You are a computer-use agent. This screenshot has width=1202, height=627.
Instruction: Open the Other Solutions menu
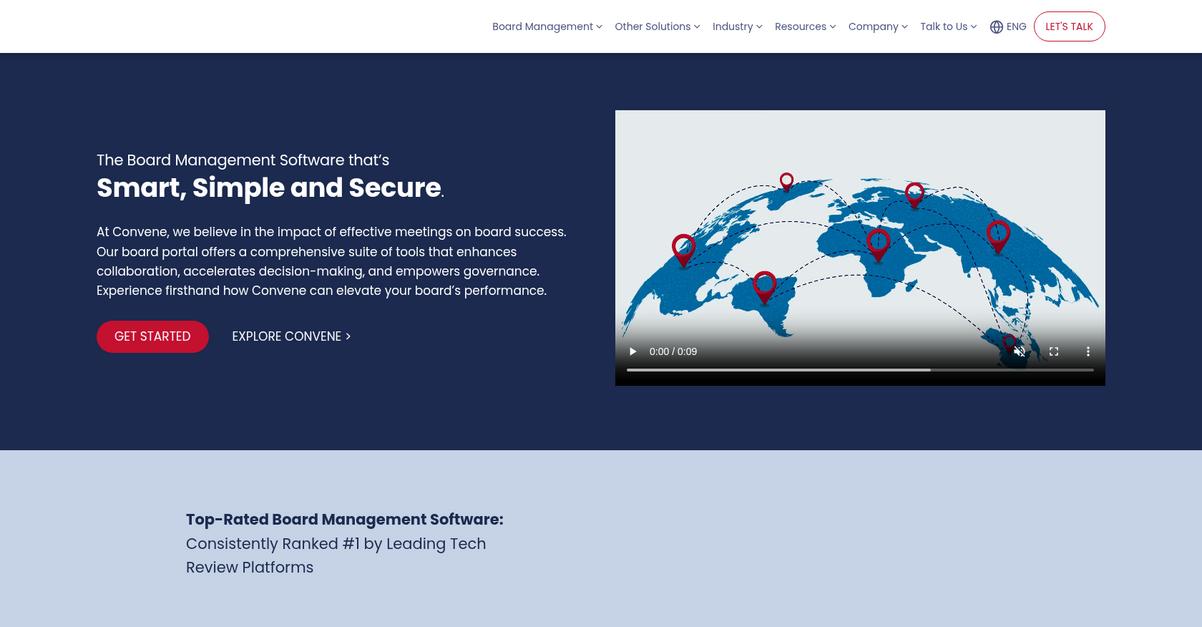tap(657, 27)
